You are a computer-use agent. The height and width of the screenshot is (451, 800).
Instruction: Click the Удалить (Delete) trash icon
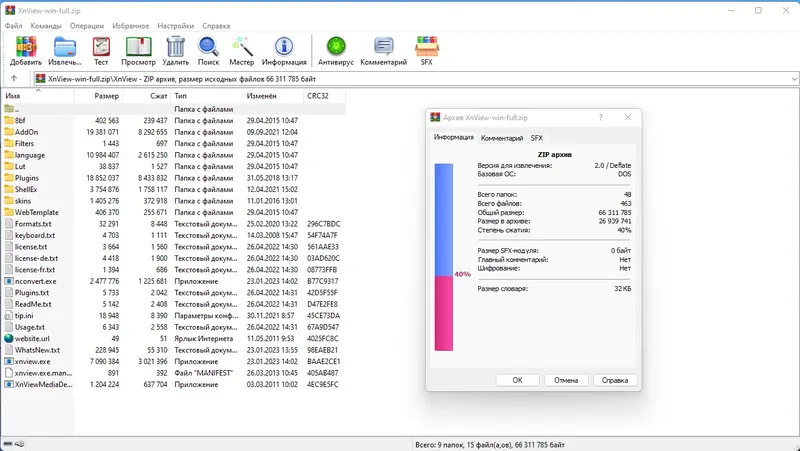tap(176, 46)
